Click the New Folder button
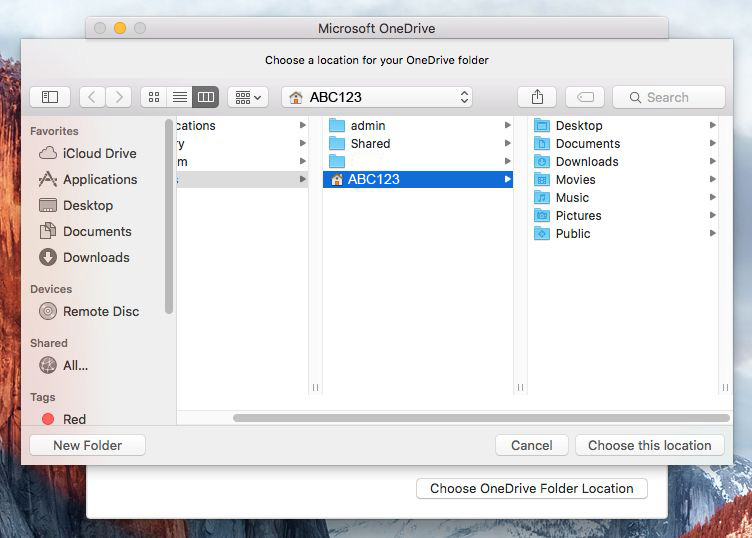 (x=87, y=445)
